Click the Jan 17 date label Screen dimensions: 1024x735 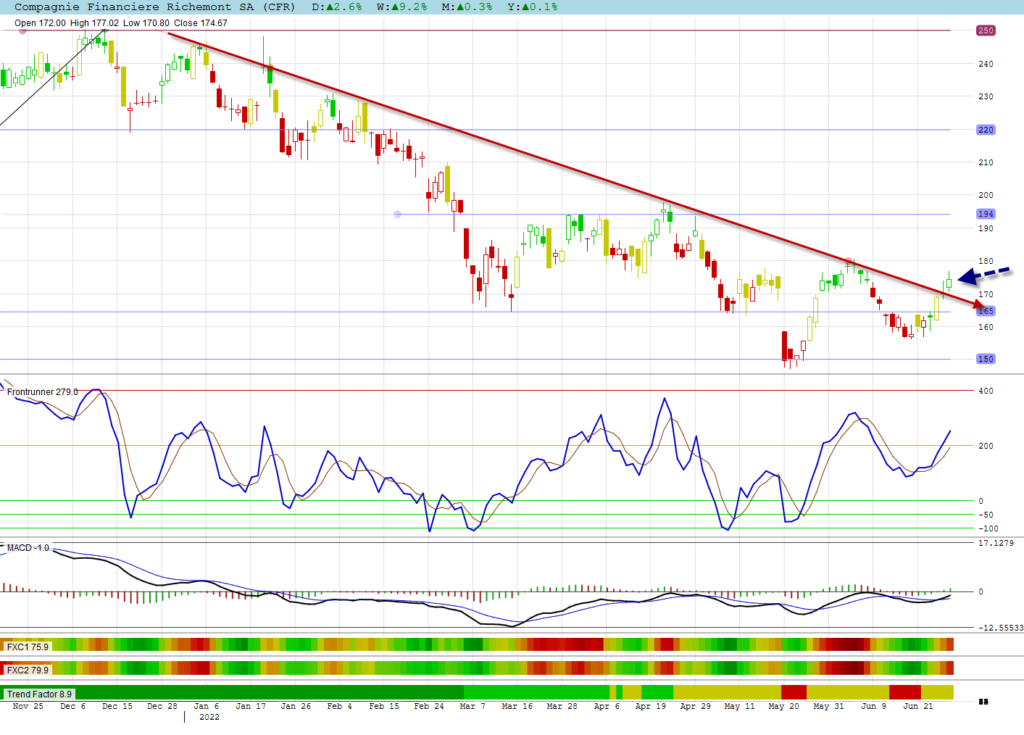(251, 706)
